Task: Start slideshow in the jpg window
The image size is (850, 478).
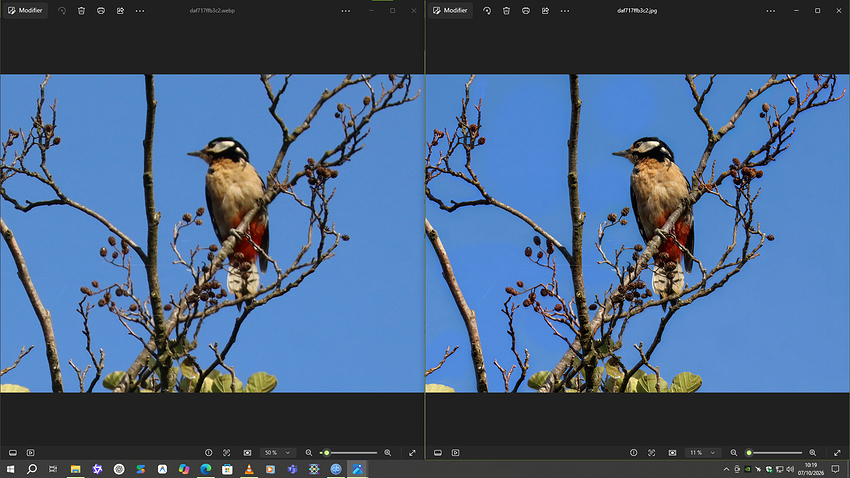Action: 455,453
